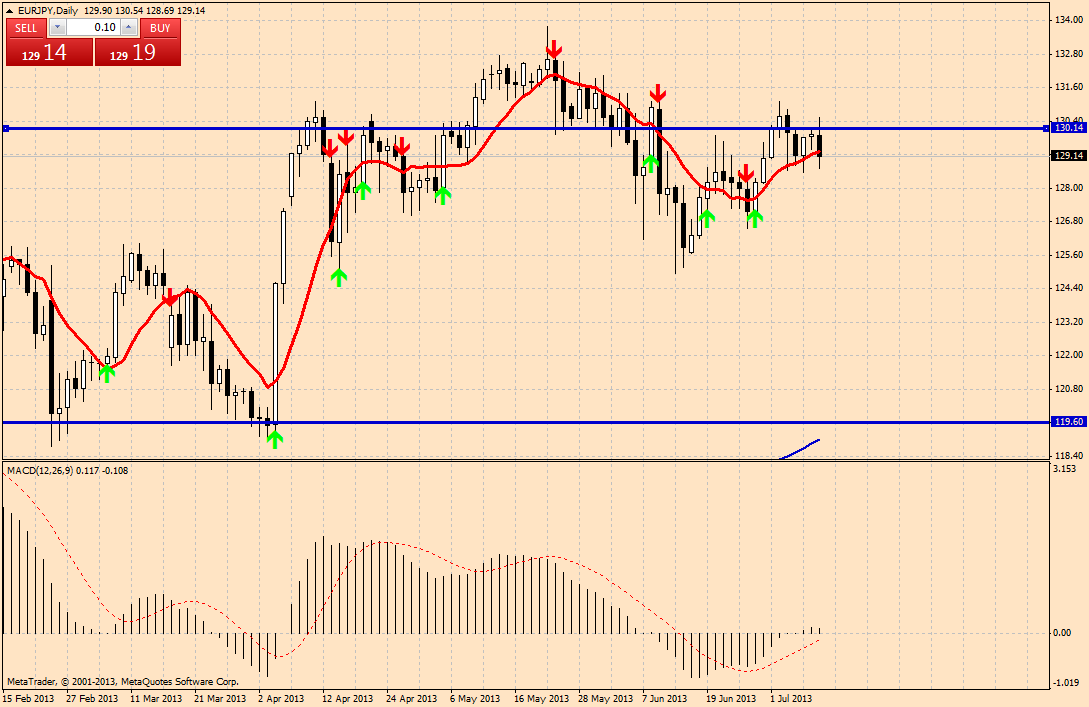Click the 124.40 price axis label
Viewport: 1089px width, 707px height.
(1069, 288)
